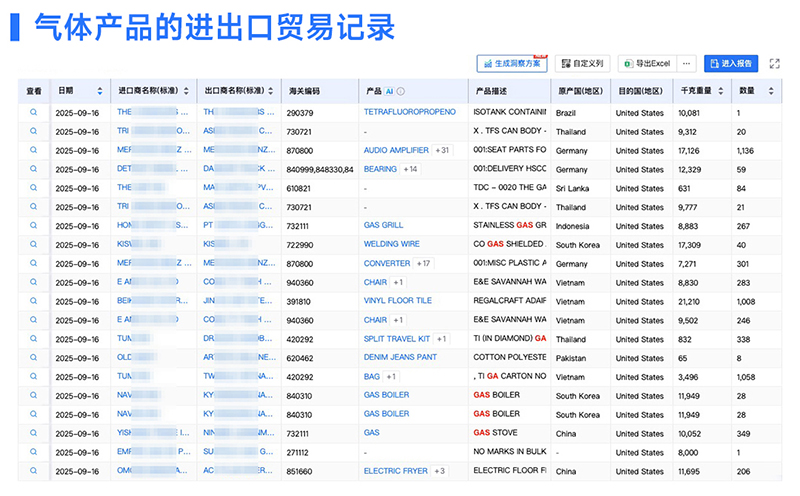The width and height of the screenshot is (800, 496).
Task: Sort by 千克重量 column arrows
Action: [x=724, y=91]
